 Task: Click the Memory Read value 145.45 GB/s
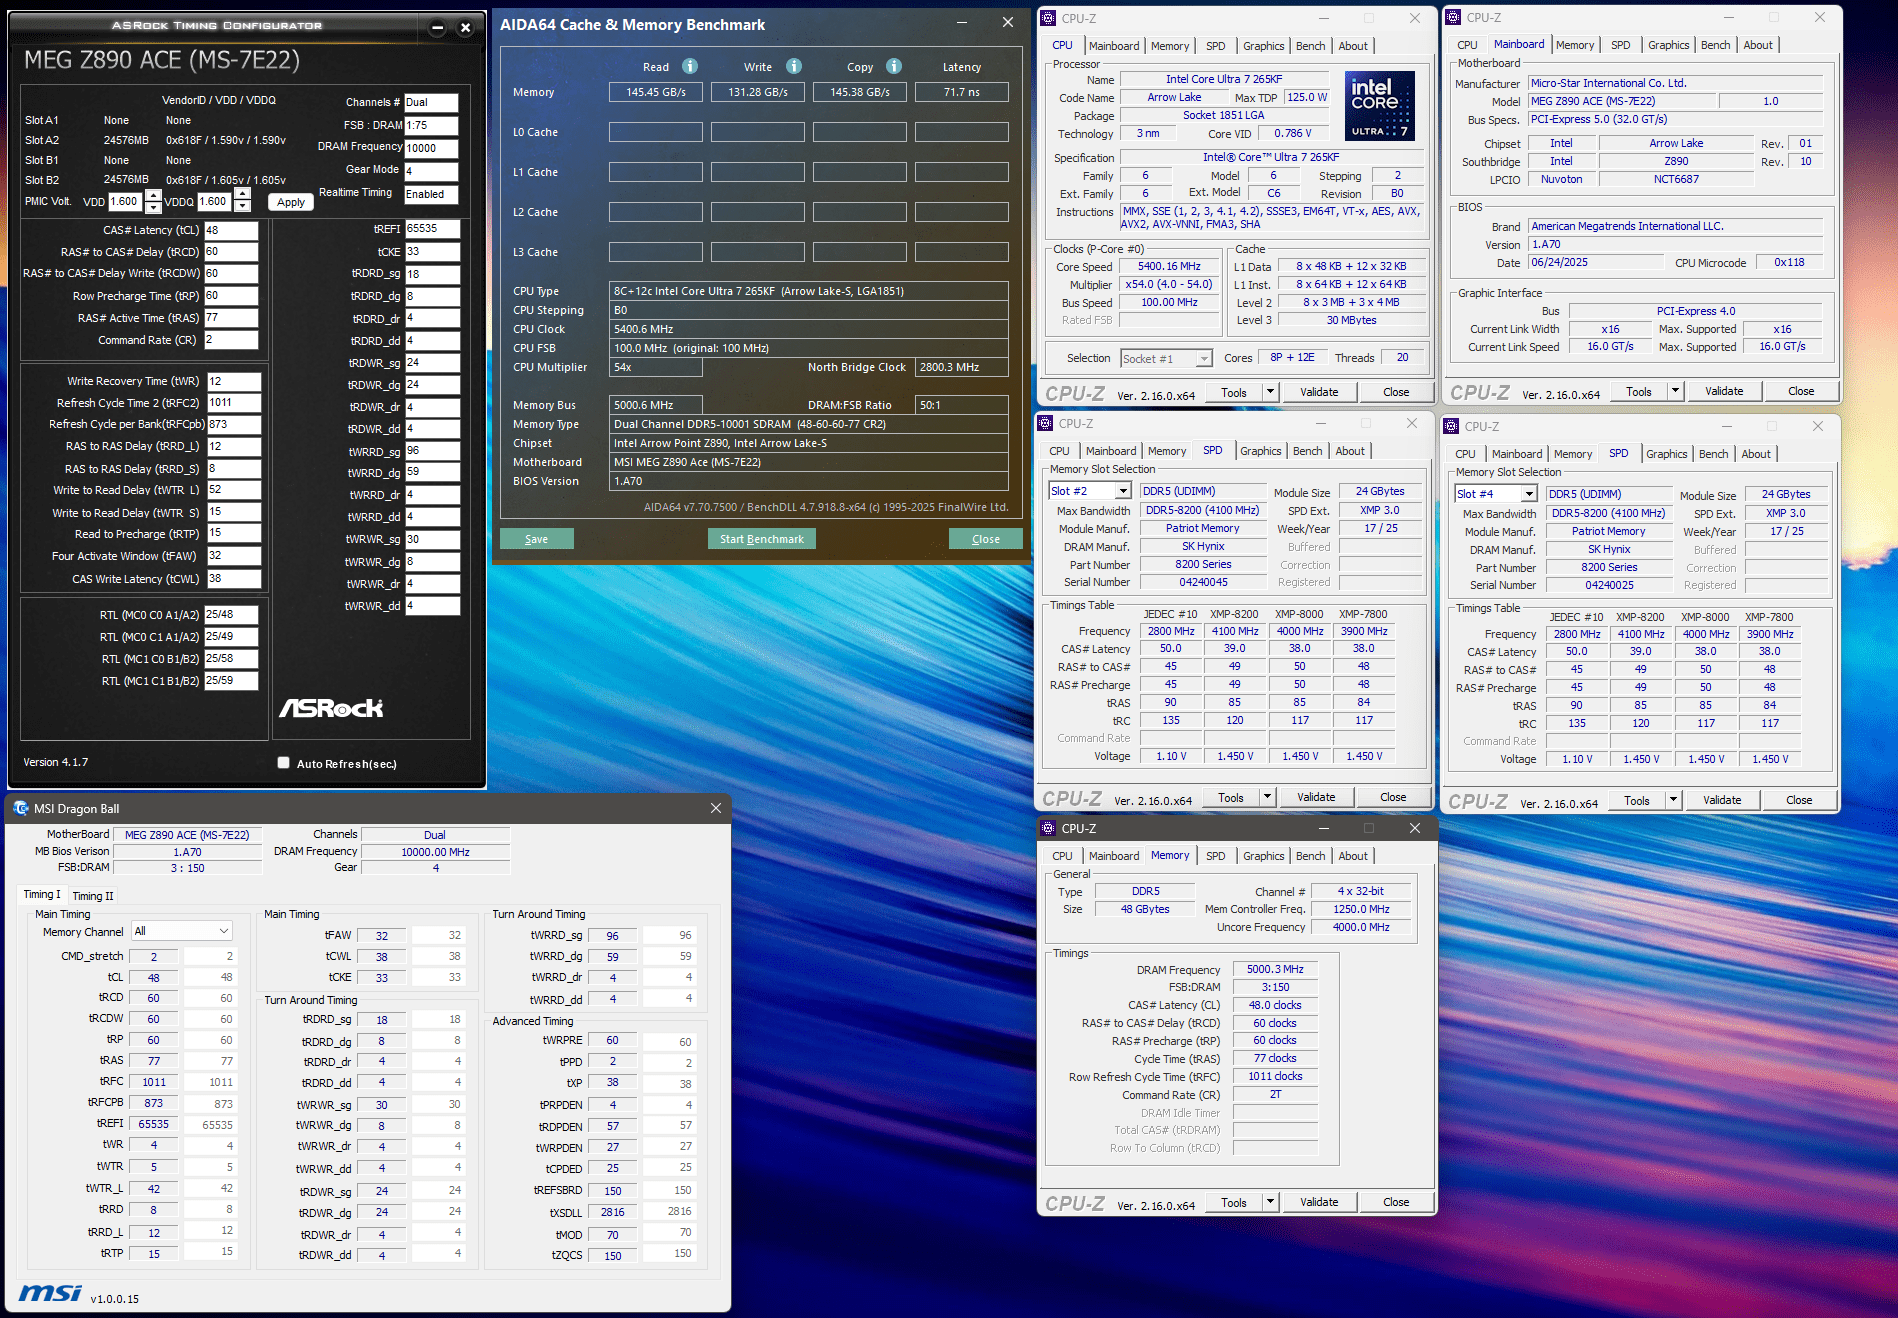pyautogui.click(x=656, y=92)
